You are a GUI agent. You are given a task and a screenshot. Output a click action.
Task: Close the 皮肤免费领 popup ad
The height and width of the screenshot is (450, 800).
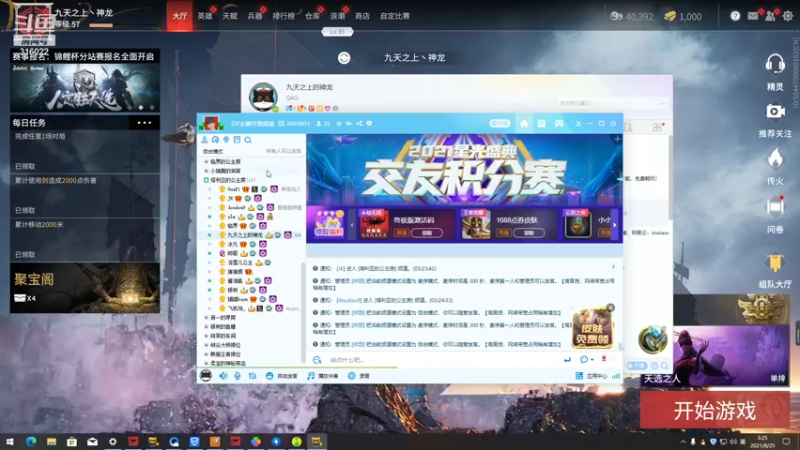point(611,308)
